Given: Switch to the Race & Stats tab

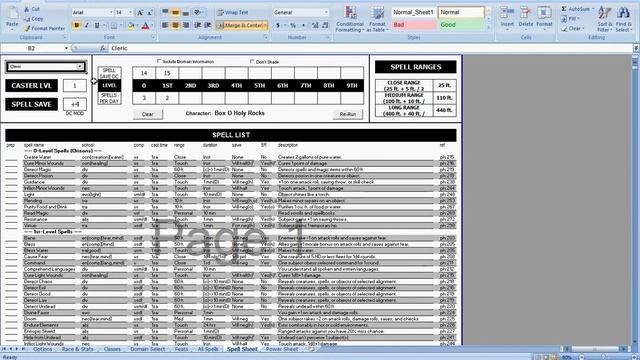Looking at the screenshot, I should pos(78,349).
